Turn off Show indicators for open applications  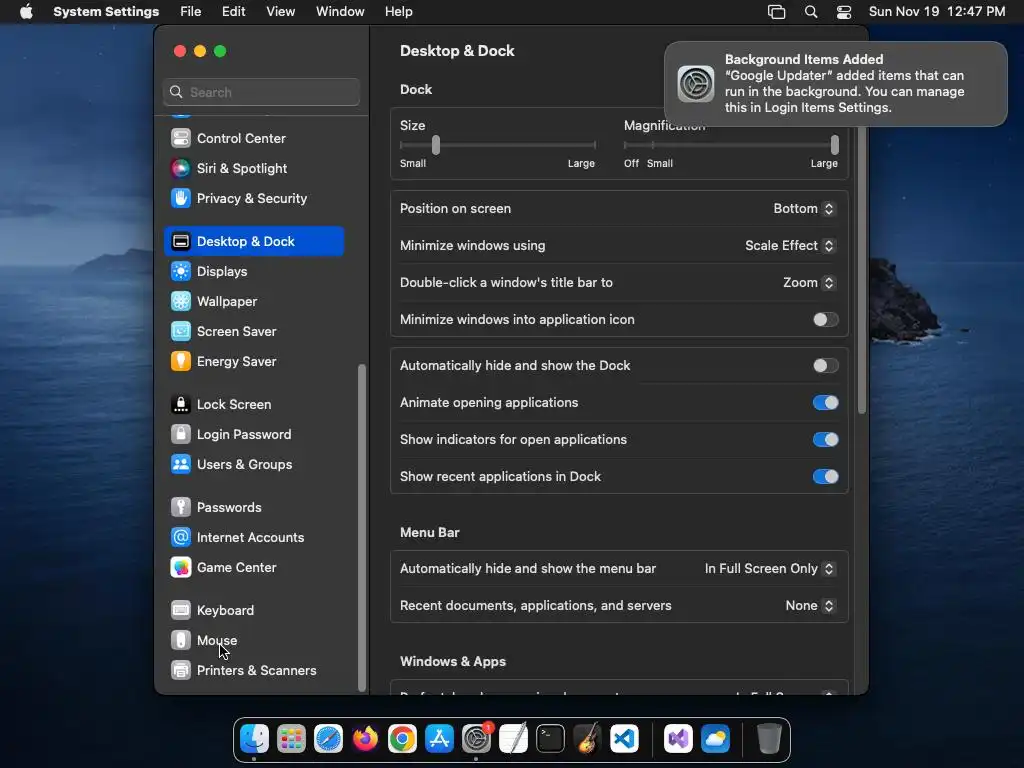(825, 440)
